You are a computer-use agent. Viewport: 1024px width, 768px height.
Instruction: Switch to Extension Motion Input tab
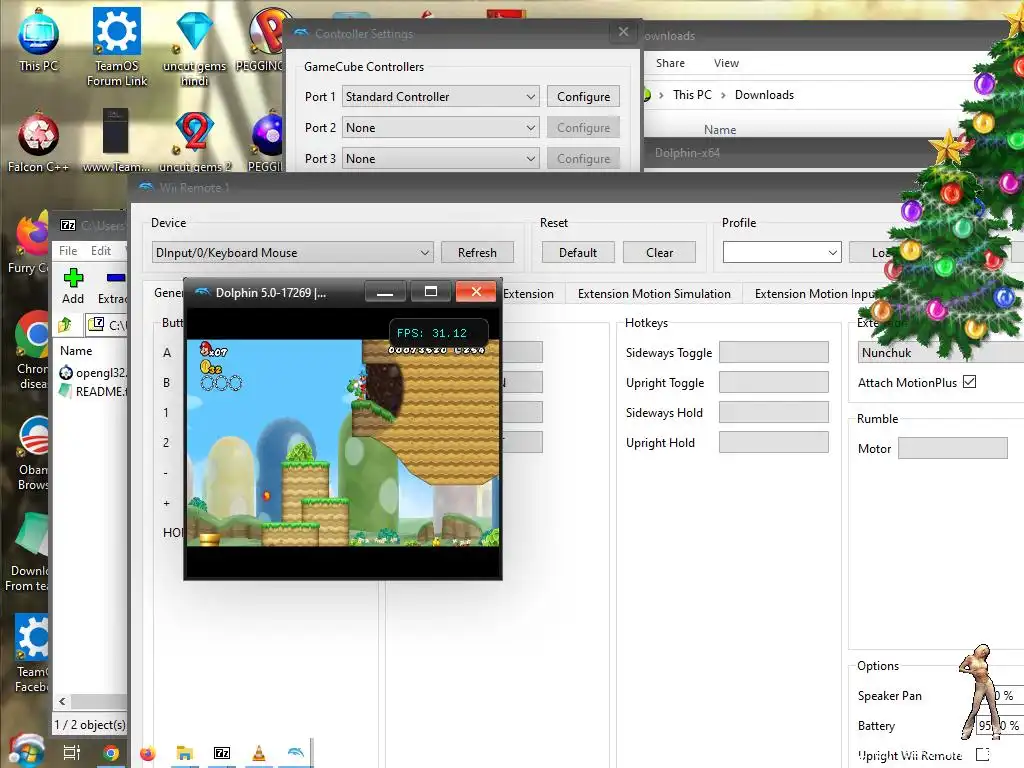816,294
